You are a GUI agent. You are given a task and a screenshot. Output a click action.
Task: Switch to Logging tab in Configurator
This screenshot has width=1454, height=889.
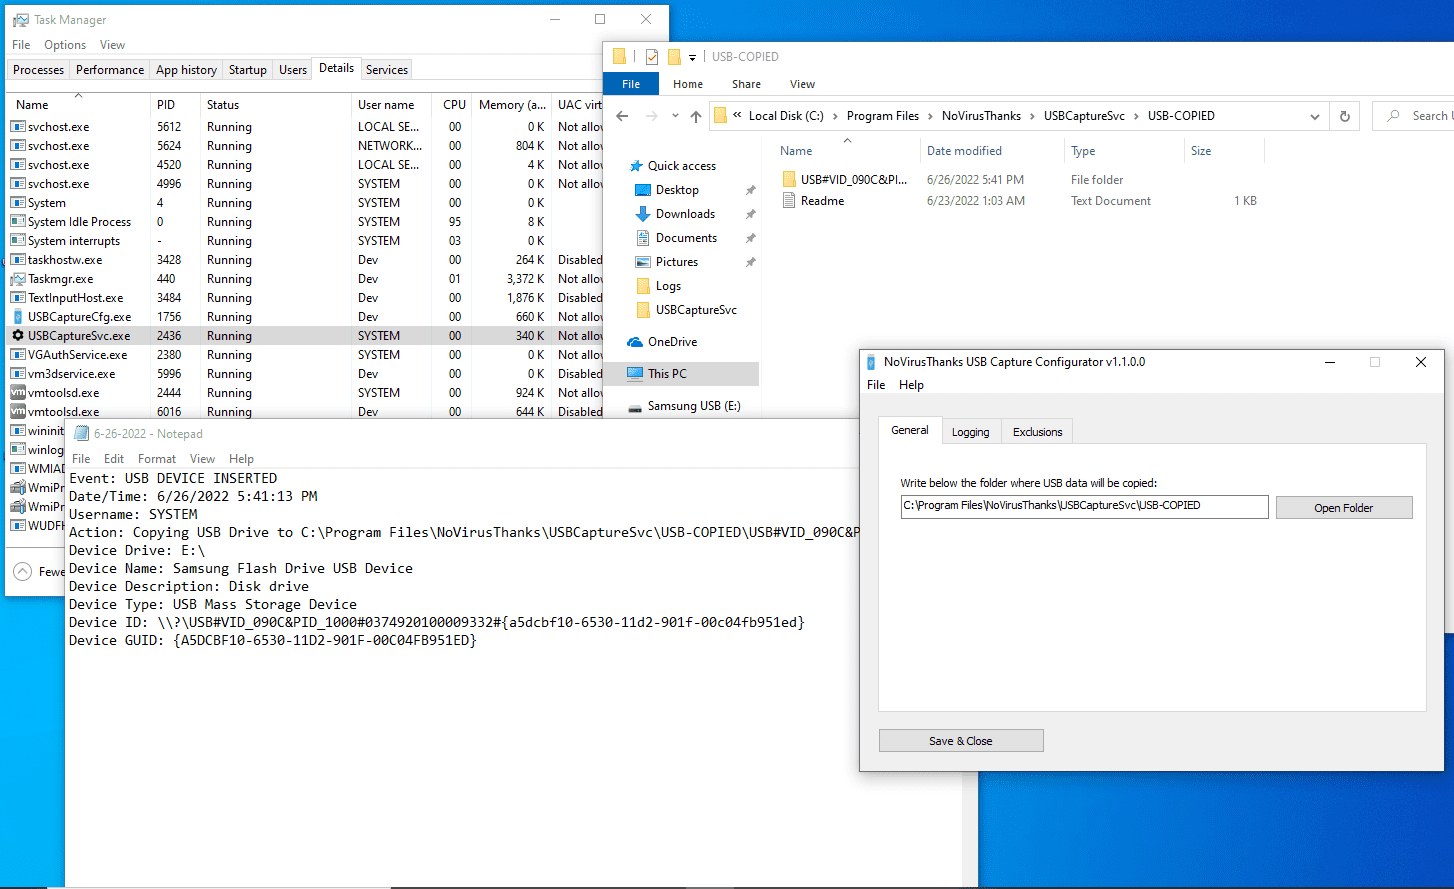pyautogui.click(x=970, y=432)
